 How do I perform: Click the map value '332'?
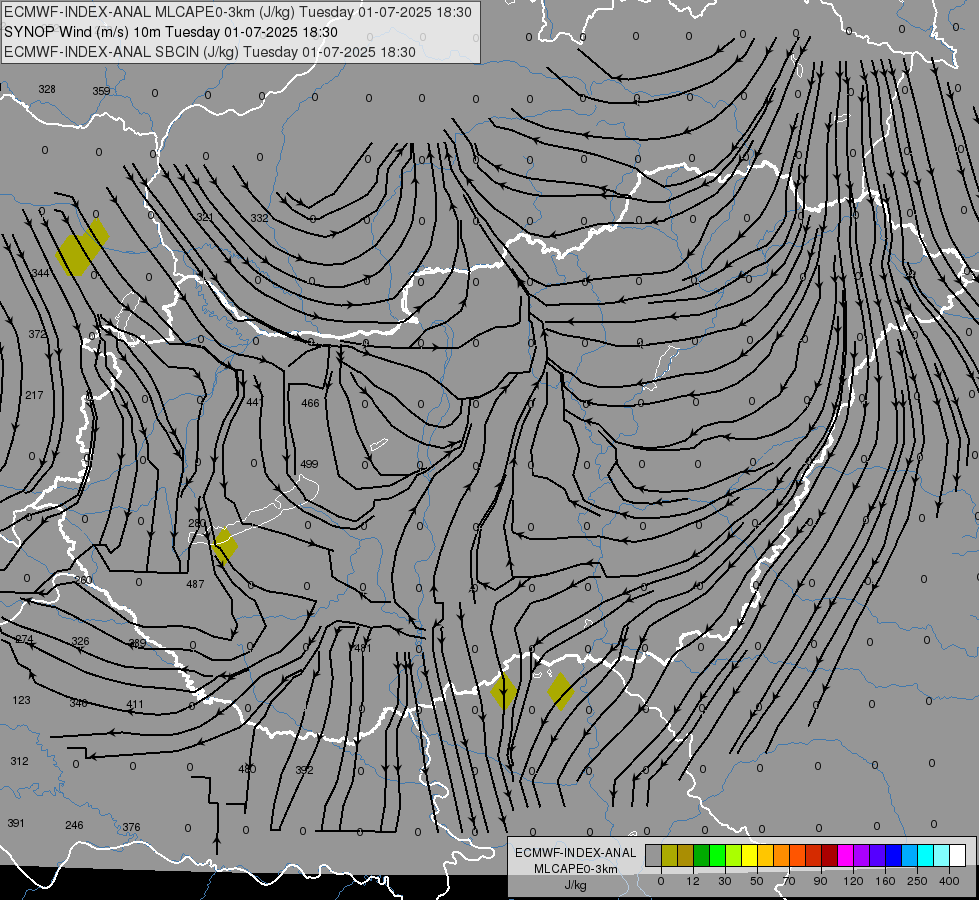pyautogui.click(x=259, y=218)
